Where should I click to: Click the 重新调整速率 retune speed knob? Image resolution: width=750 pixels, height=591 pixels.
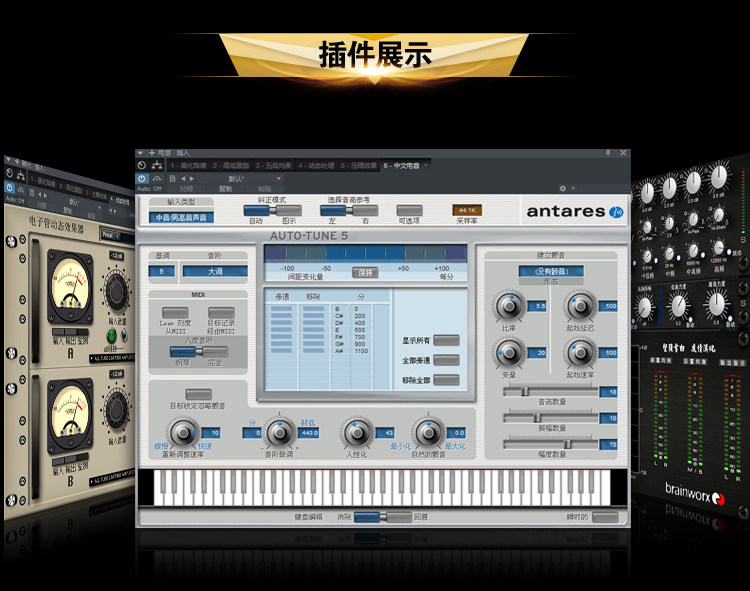click(183, 433)
